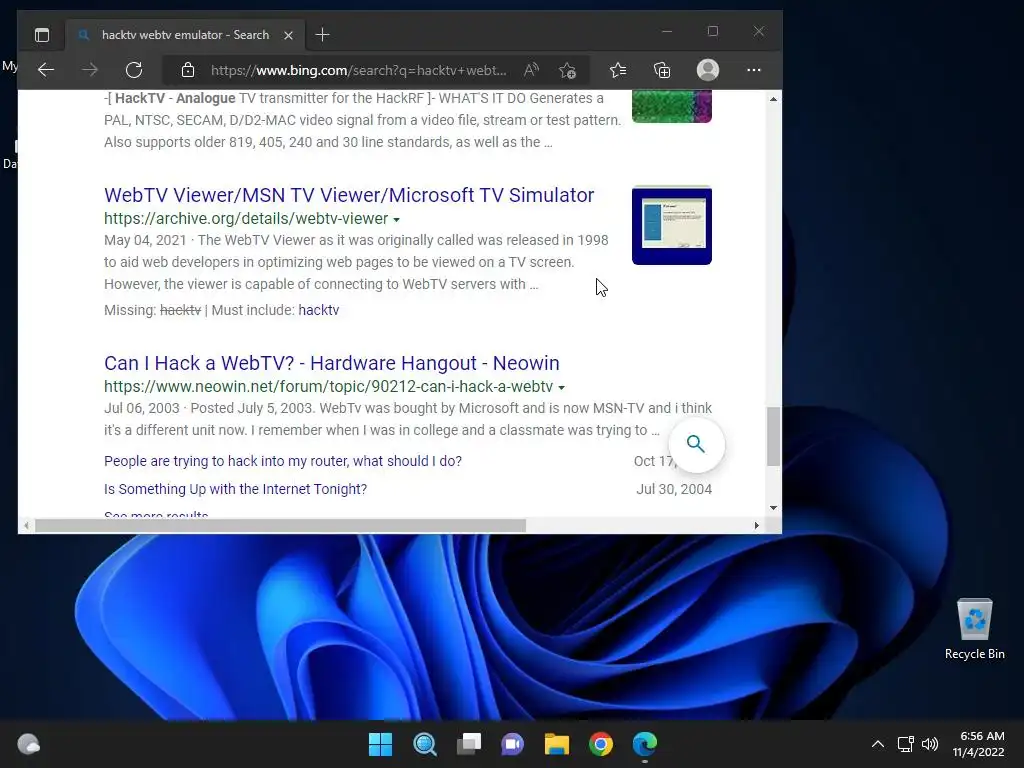Open network status tray icon
The height and width of the screenshot is (768, 1024).
[x=905, y=744]
